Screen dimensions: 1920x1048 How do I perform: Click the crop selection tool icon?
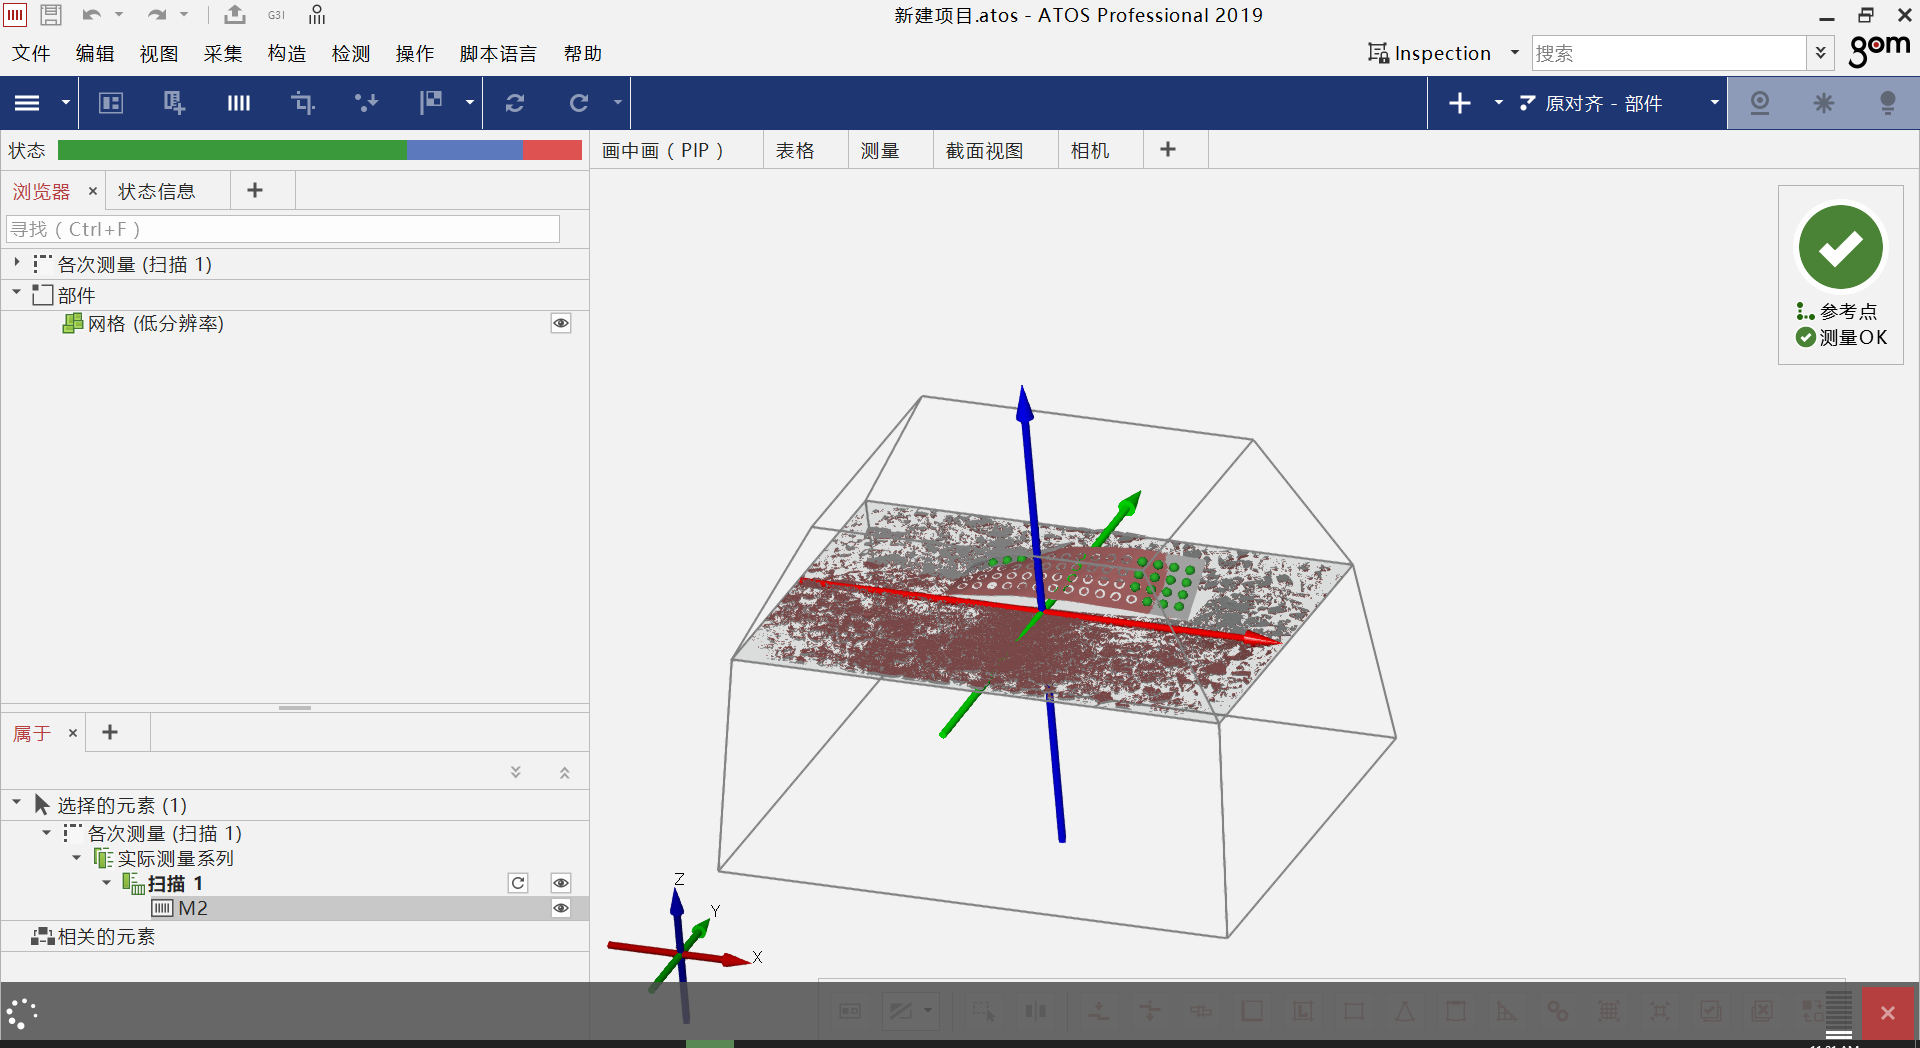click(302, 103)
